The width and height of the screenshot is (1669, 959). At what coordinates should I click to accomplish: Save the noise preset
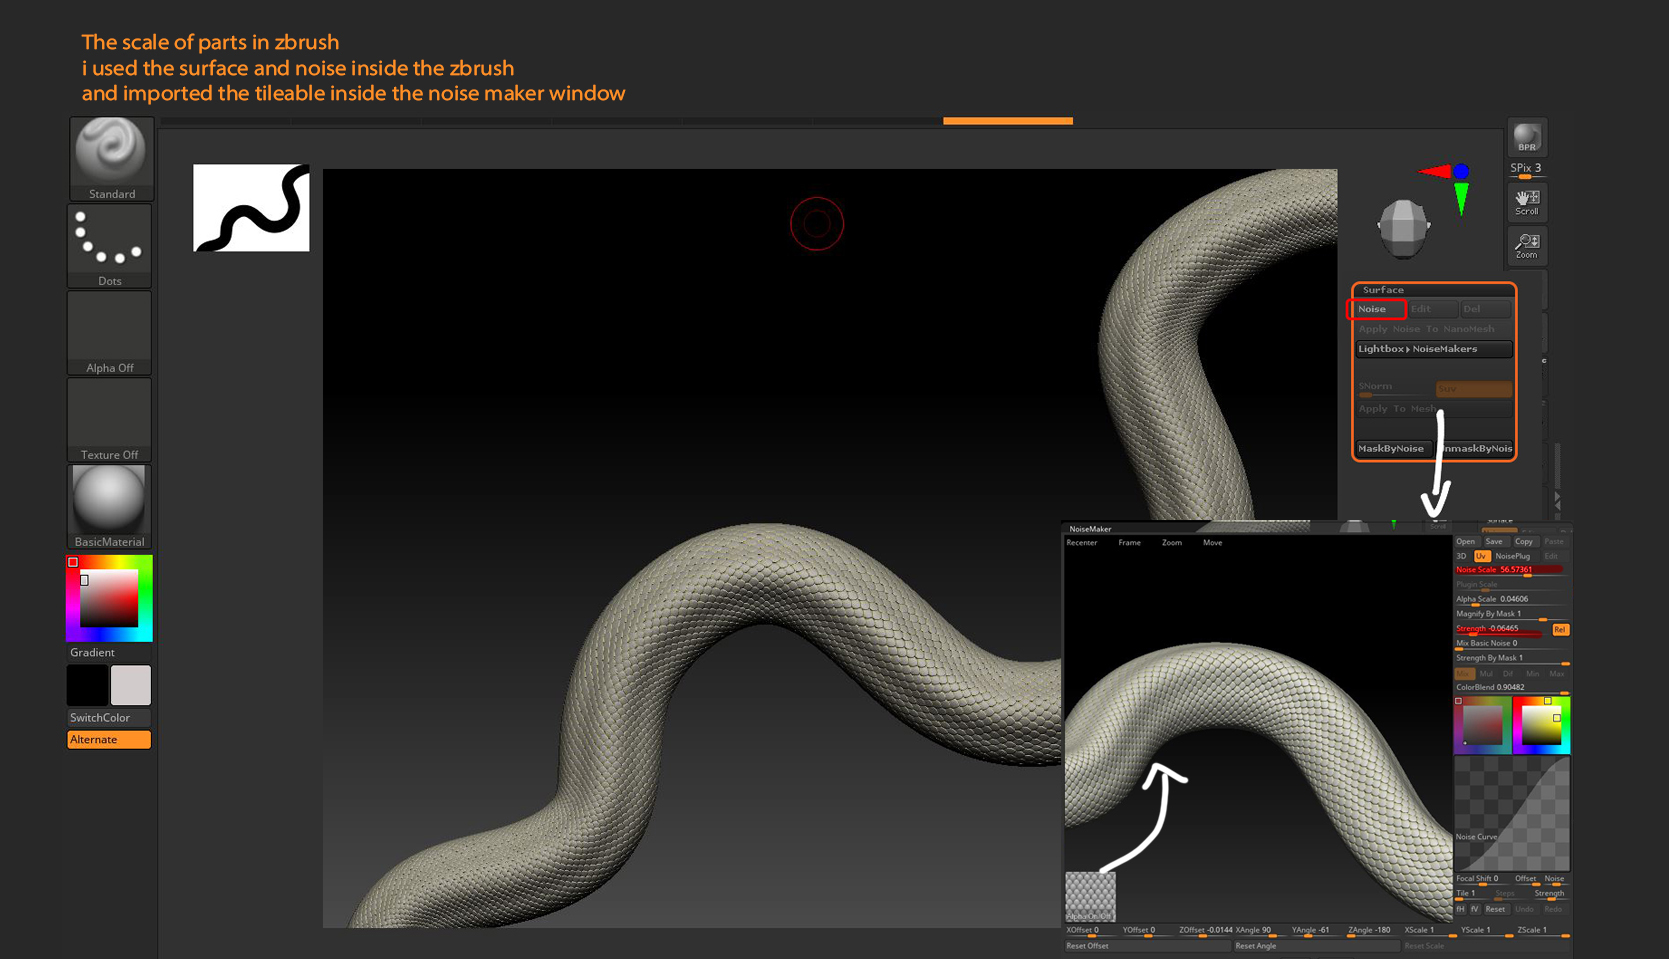coord(1494,541)
